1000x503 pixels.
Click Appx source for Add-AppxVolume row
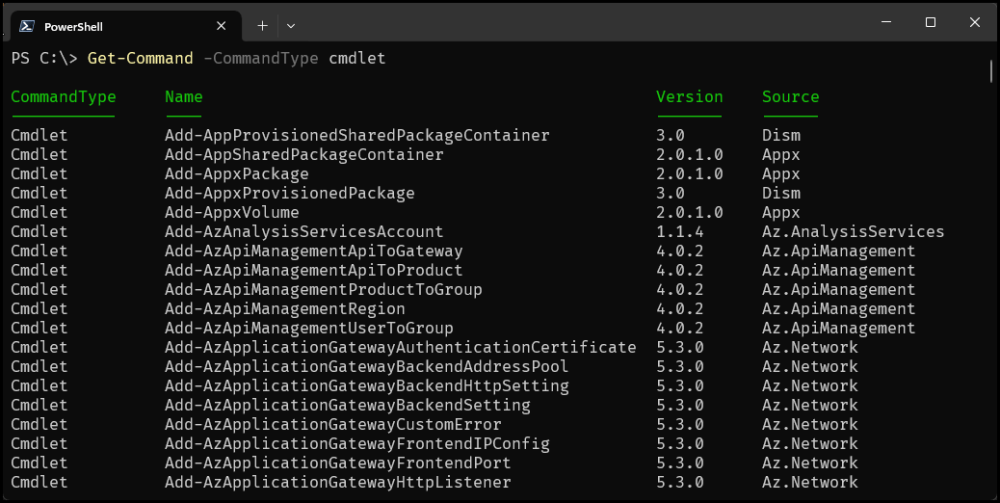(x=781, y=212)
